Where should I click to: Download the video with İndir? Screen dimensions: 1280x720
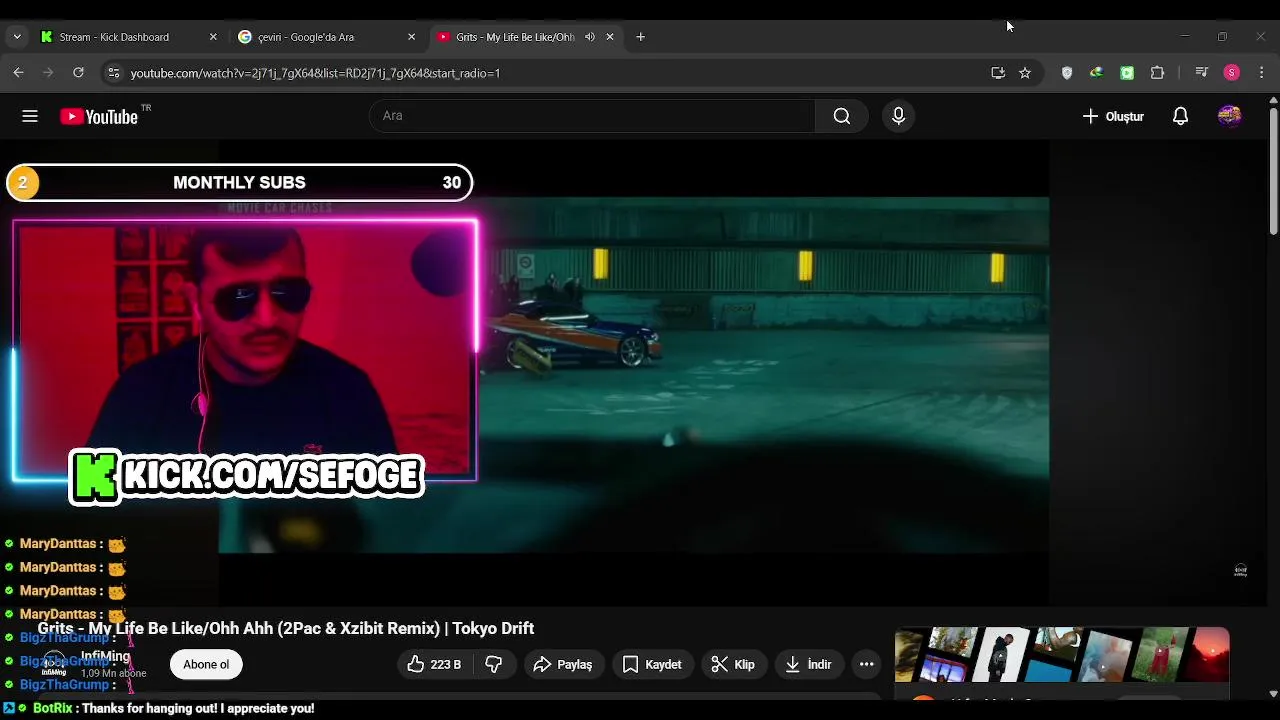coord(809,664)
